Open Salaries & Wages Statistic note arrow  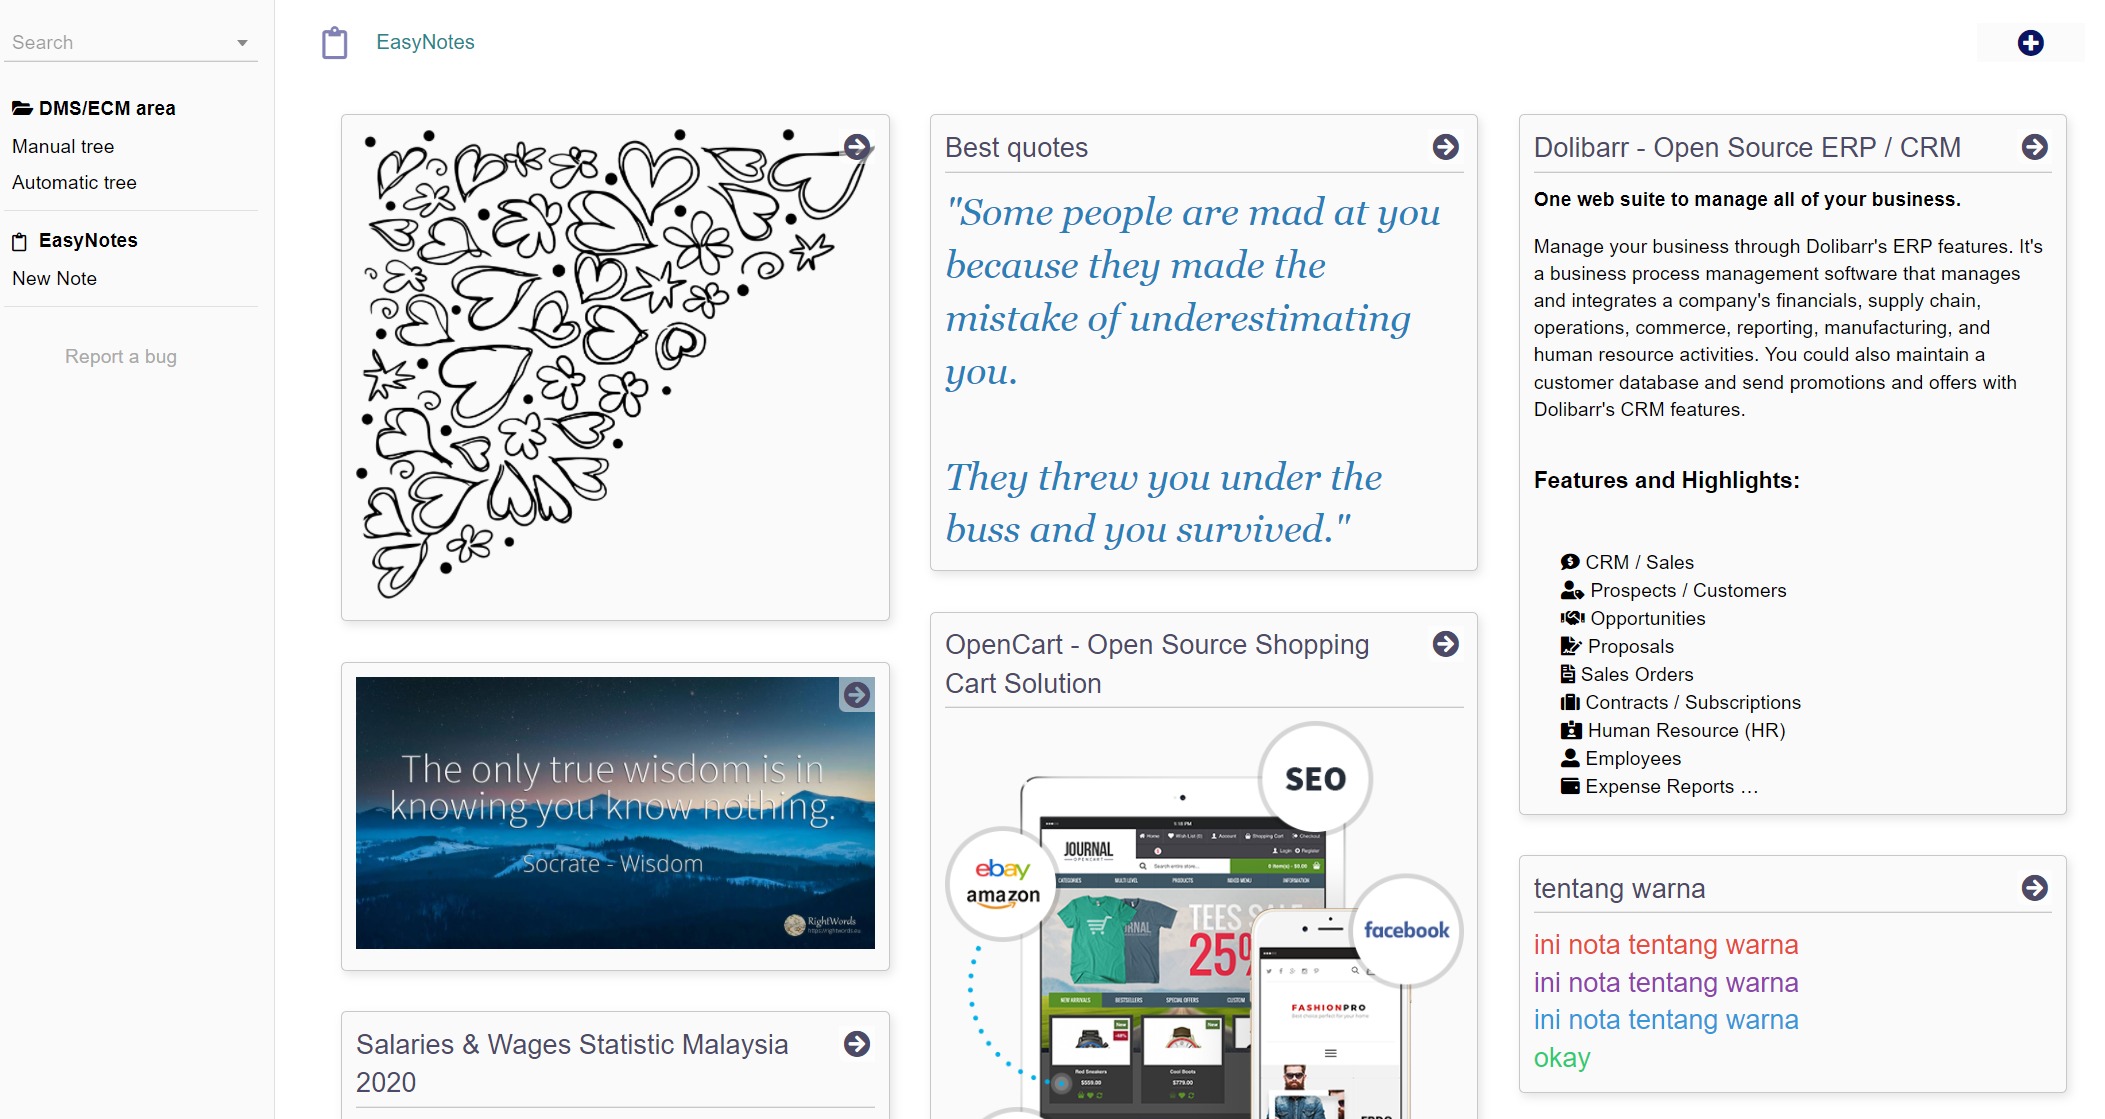point(857,1044)
